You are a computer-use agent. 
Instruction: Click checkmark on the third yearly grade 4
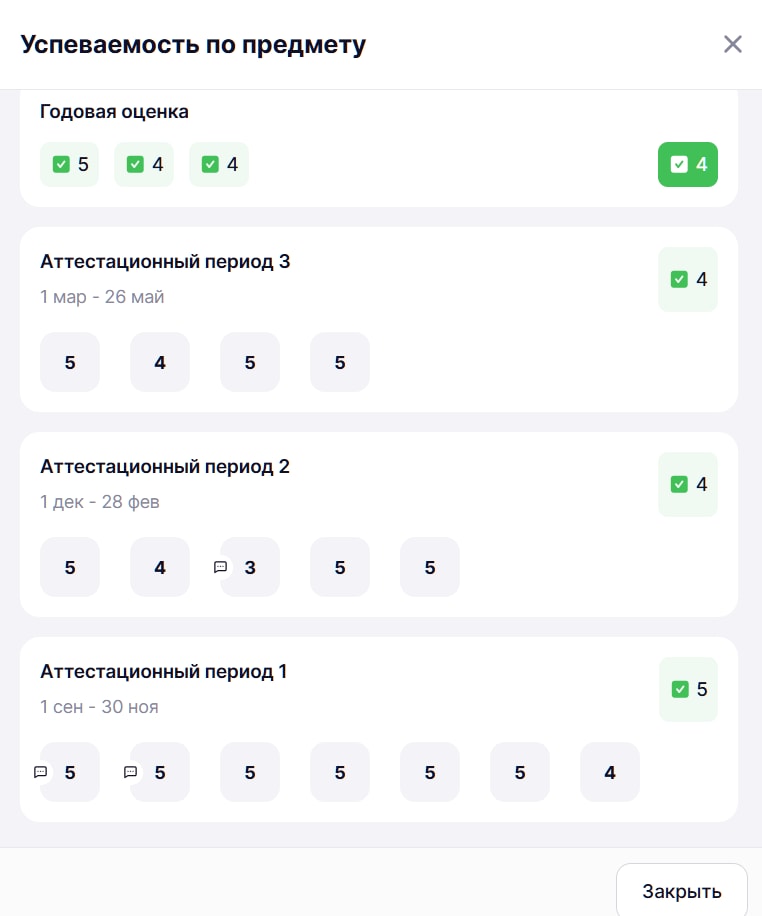pos(210,164)
